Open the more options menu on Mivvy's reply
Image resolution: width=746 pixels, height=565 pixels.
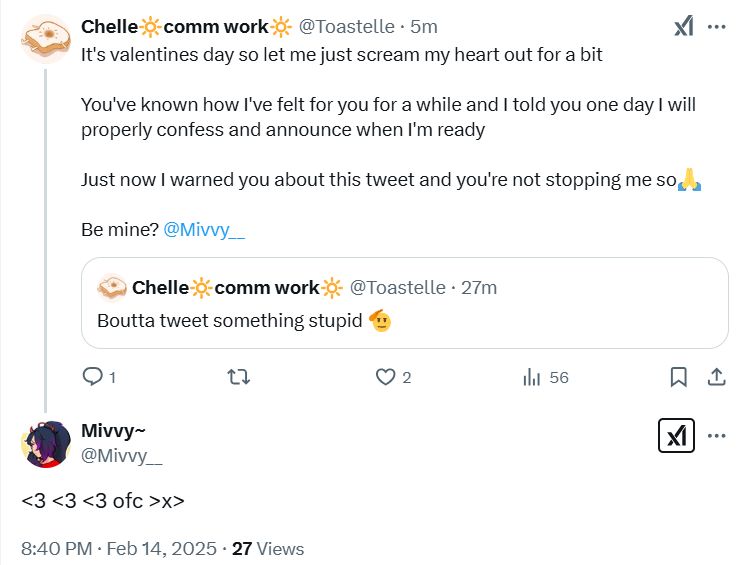[x=716, y=436]
